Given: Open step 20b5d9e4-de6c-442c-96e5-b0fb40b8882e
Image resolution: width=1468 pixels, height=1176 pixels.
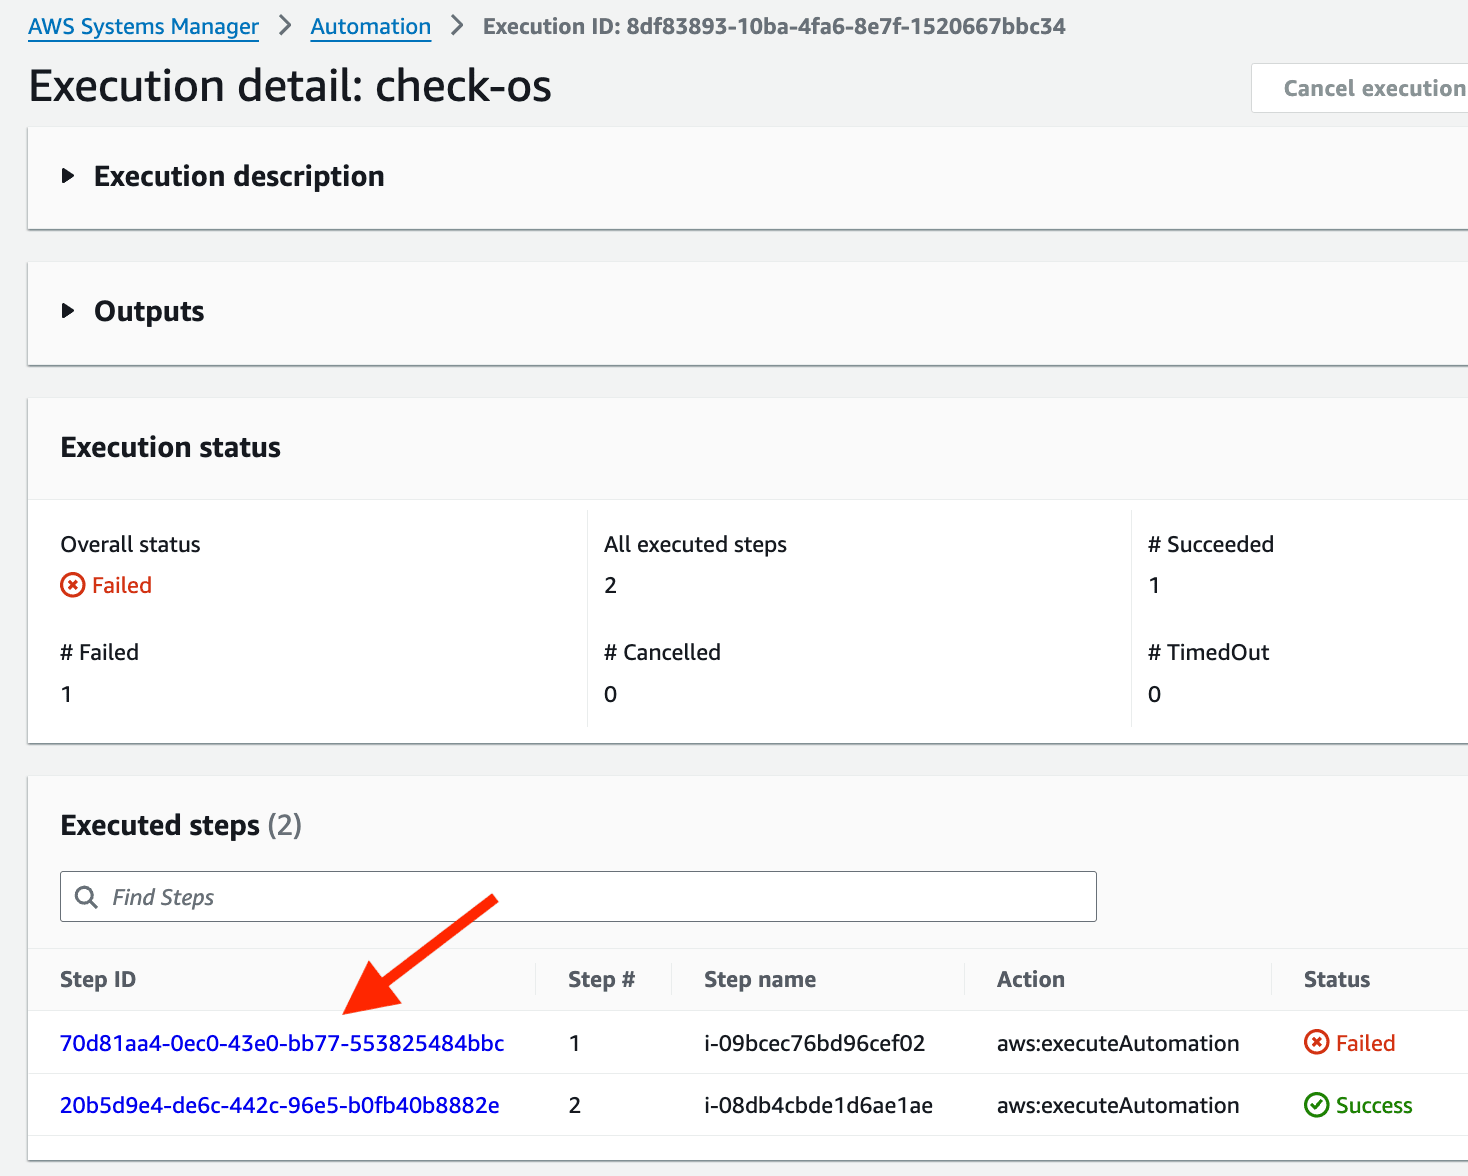Looking at the screenshot, I should click(280, 1105).
